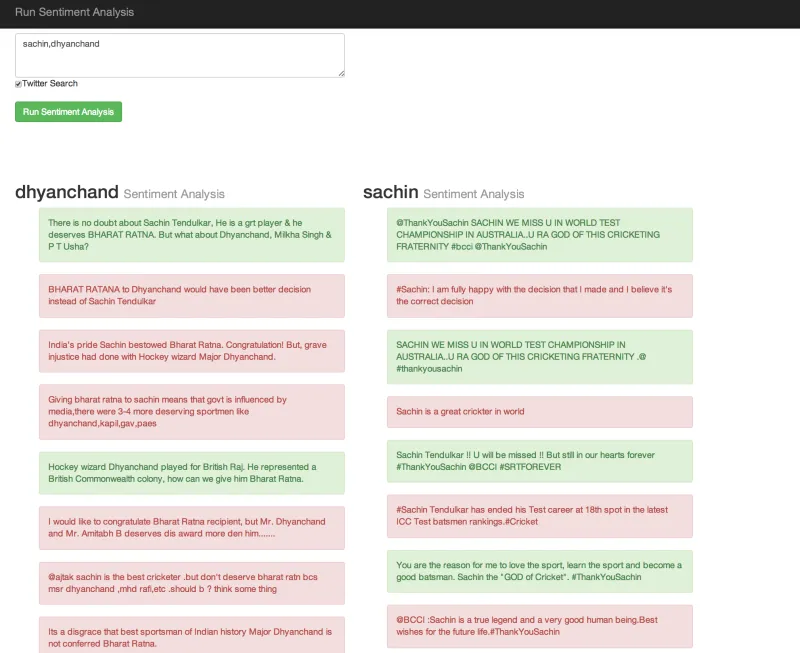The image size is (800, 653).
Task: Click the @ajtak sachin best cricketer tweet
Action: coord(192,583)
